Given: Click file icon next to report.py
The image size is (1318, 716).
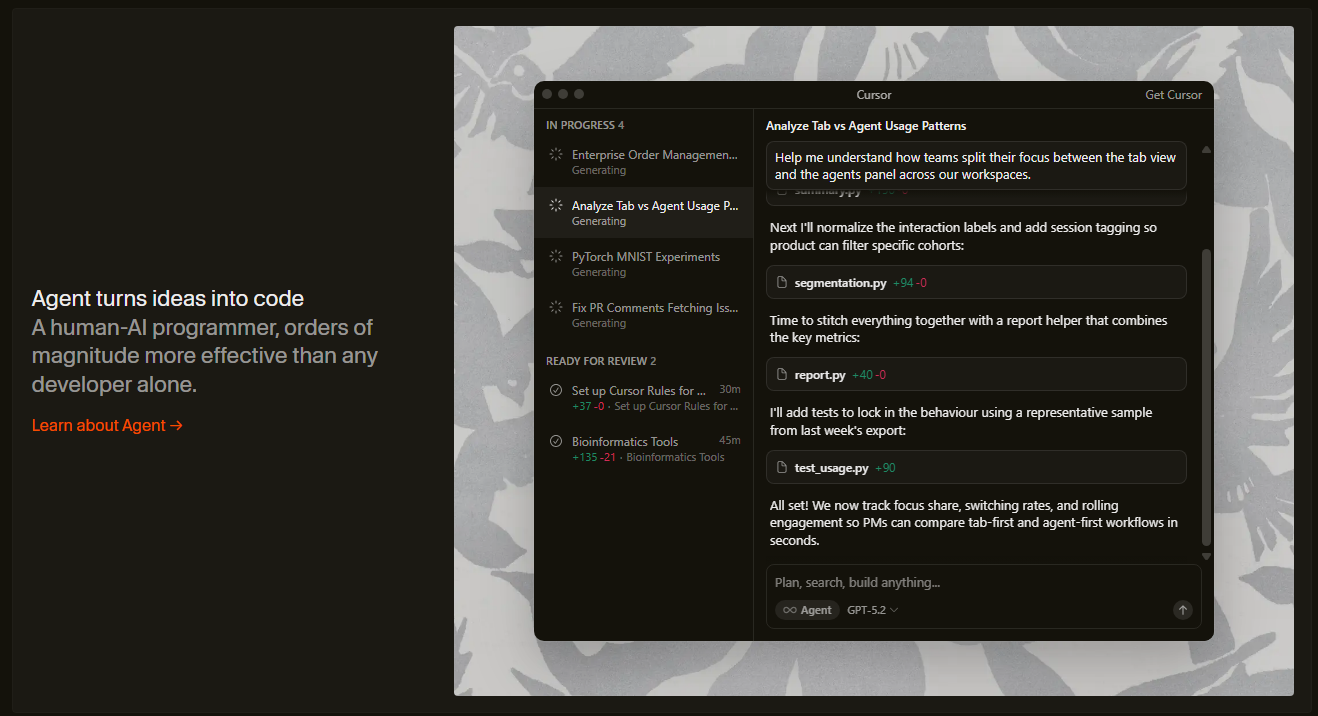Looking at the screenshot, I should (783, 375).
